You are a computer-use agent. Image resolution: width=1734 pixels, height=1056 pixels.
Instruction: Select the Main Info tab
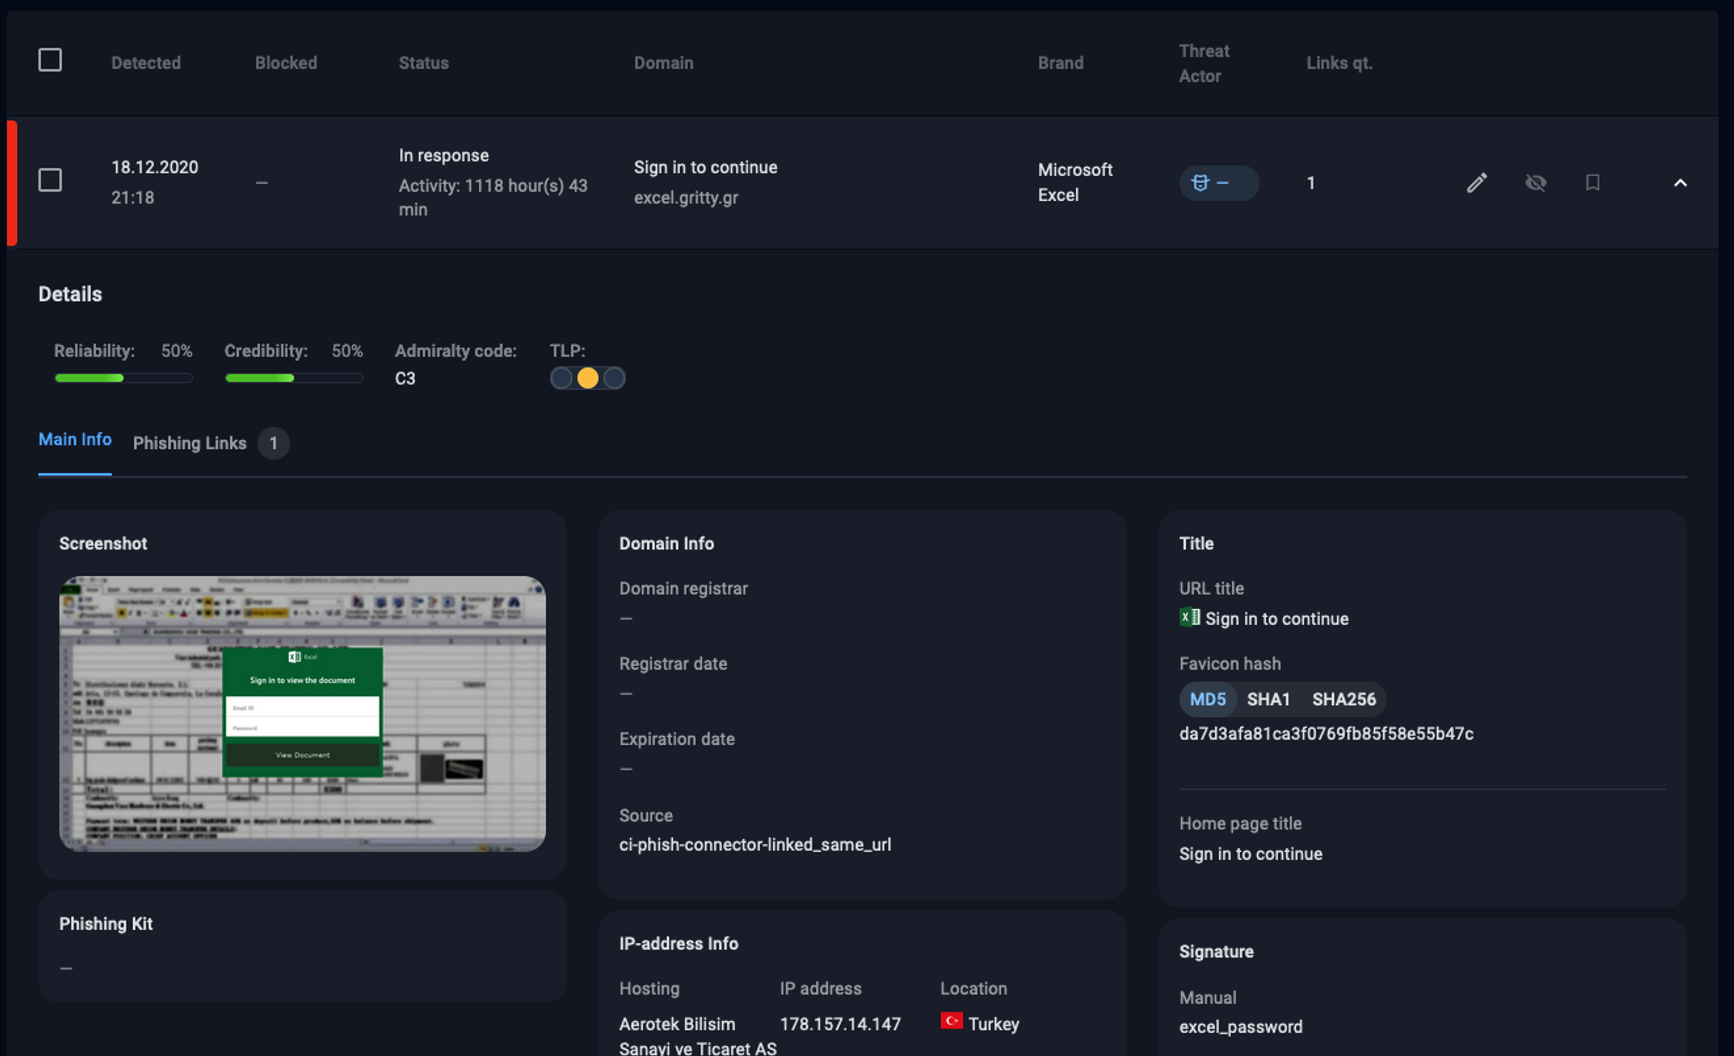[x=75, y=440]
